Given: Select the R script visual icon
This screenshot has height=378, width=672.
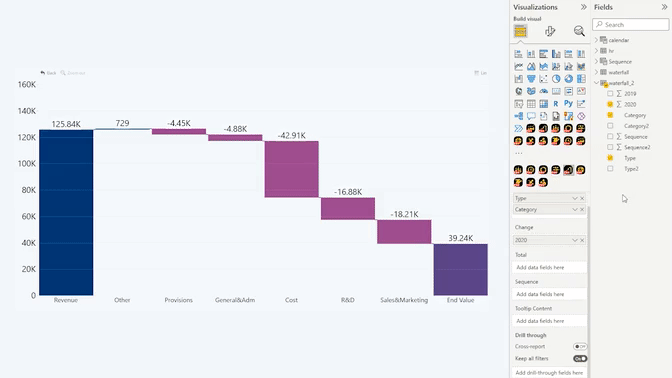Looking at the screenshot, I should (x=556, y=104).
